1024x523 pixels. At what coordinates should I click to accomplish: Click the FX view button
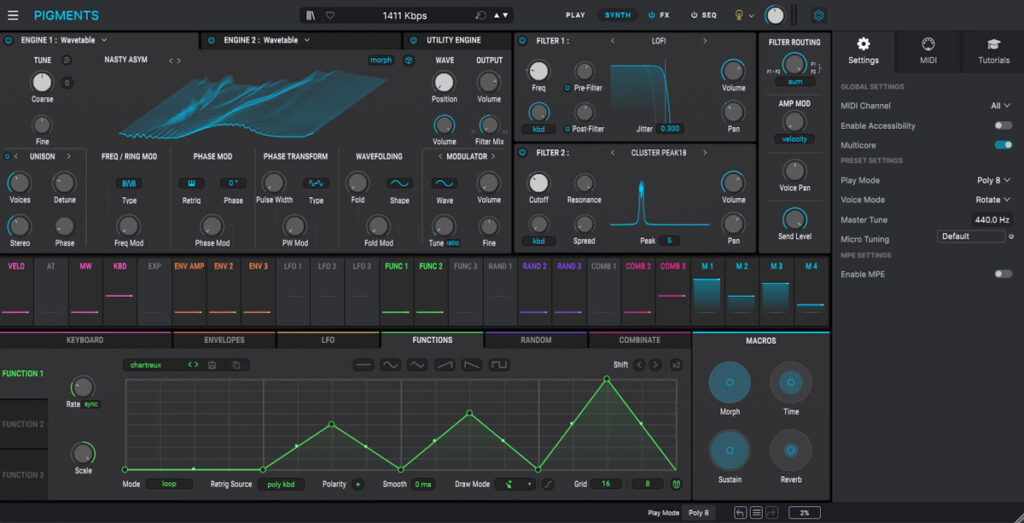click(x=659, y=15)
